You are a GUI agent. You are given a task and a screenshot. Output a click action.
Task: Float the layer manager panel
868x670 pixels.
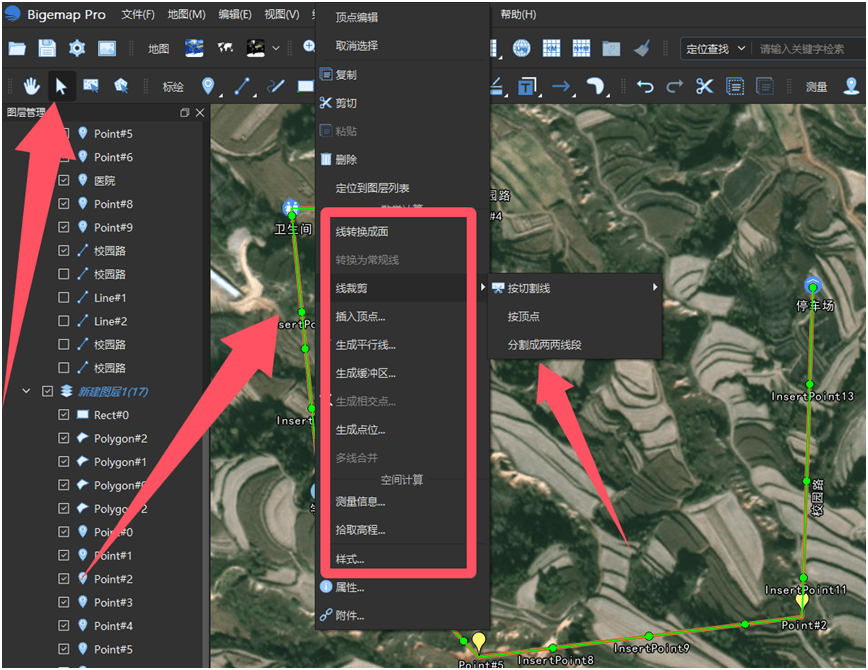click(185, 112)
